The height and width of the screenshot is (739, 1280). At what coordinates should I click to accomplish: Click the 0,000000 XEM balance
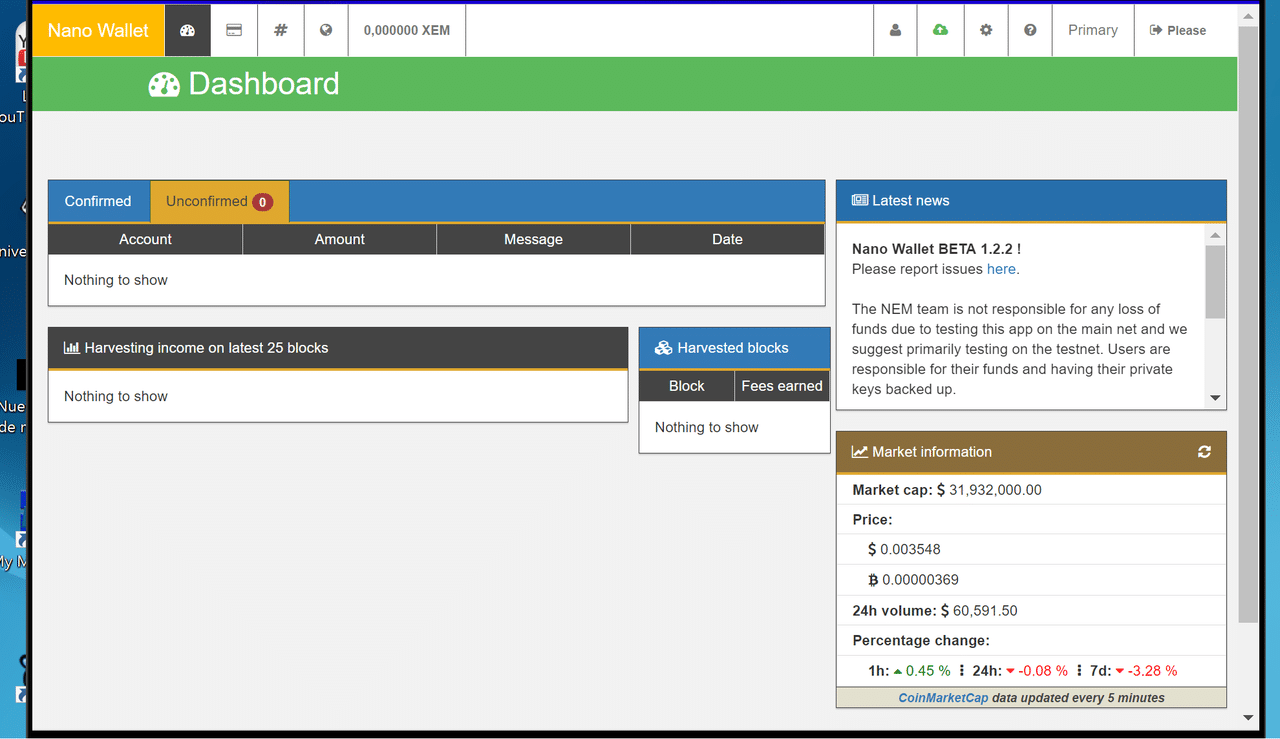tap(407, 30)
